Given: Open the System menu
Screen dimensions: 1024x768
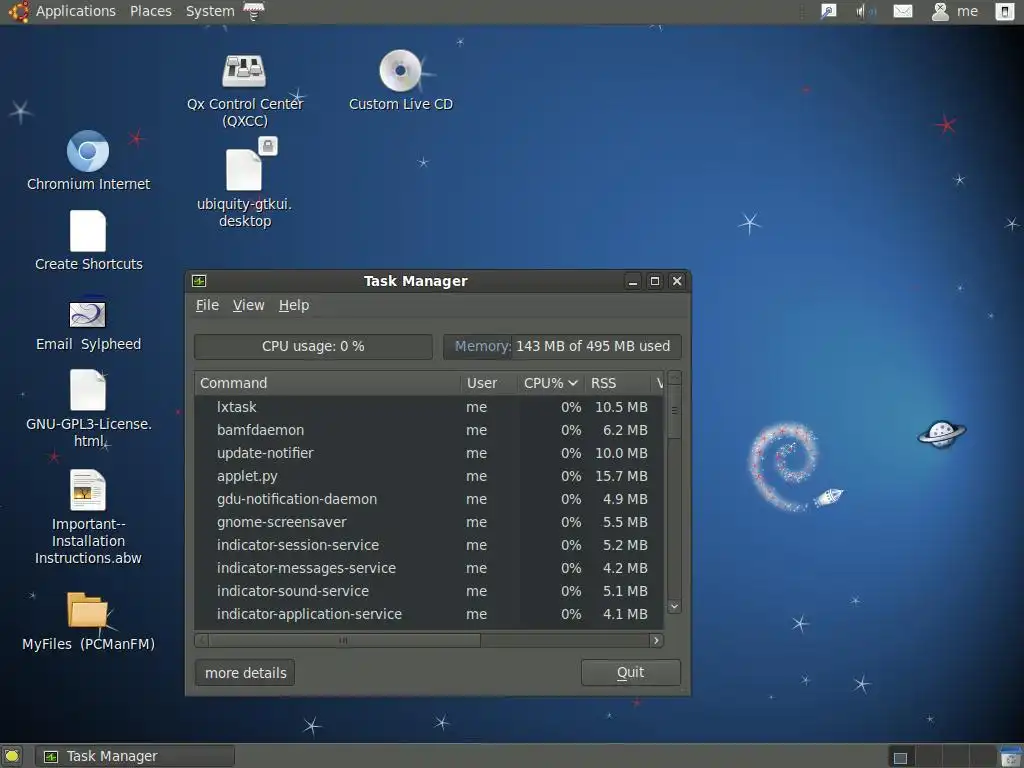Looking at the screenshot, I should [210, 11].
